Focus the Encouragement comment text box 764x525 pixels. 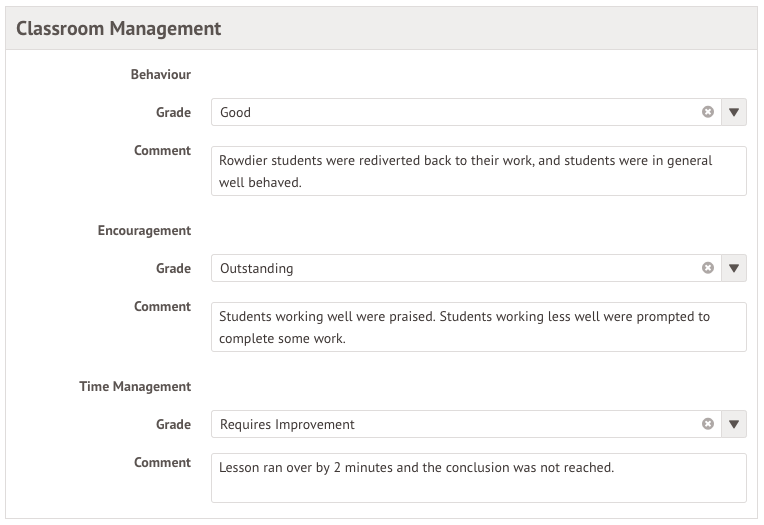tap(478, 327)
